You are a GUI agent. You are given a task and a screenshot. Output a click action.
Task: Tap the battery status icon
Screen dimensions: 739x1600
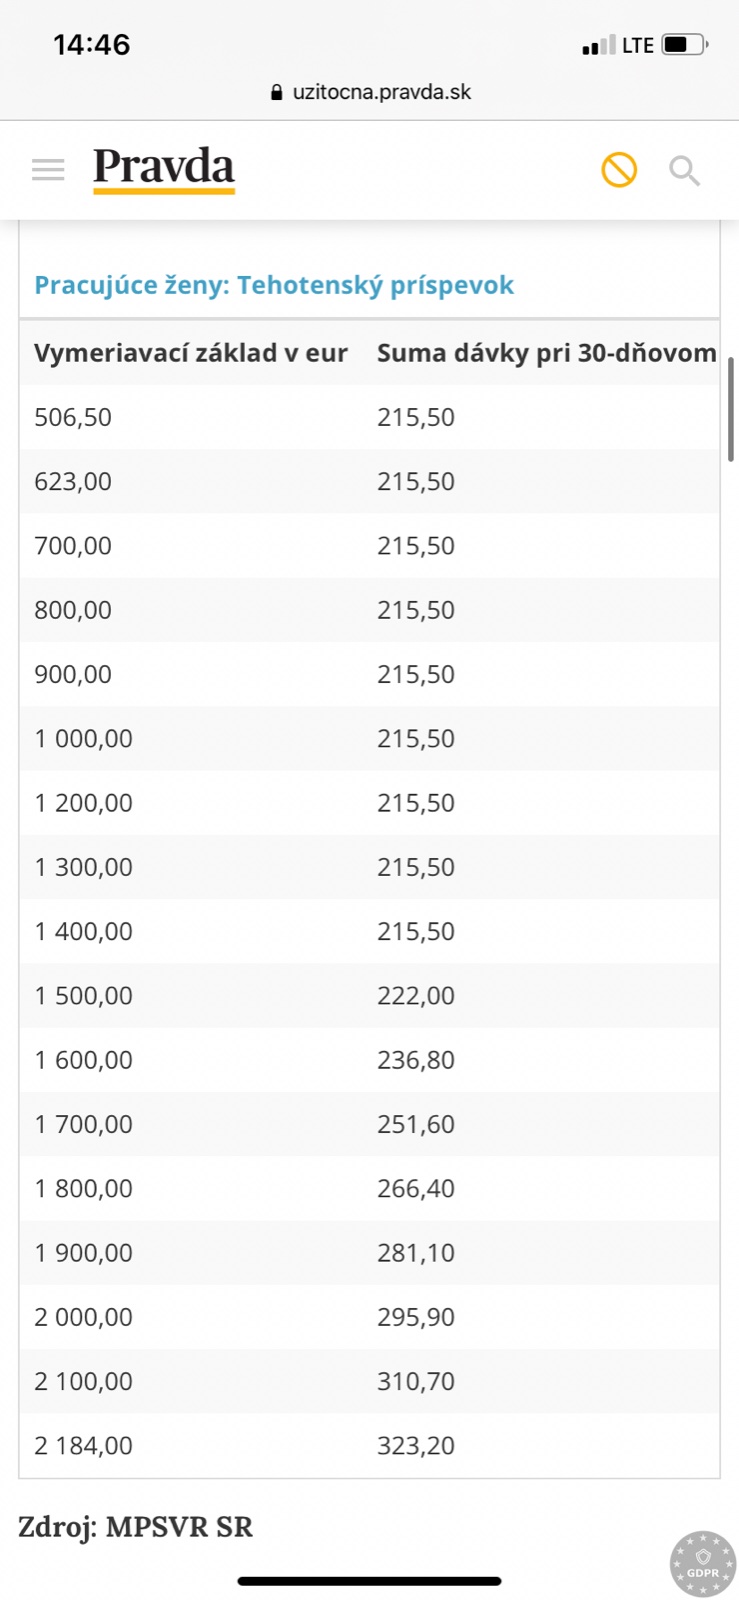684,45
